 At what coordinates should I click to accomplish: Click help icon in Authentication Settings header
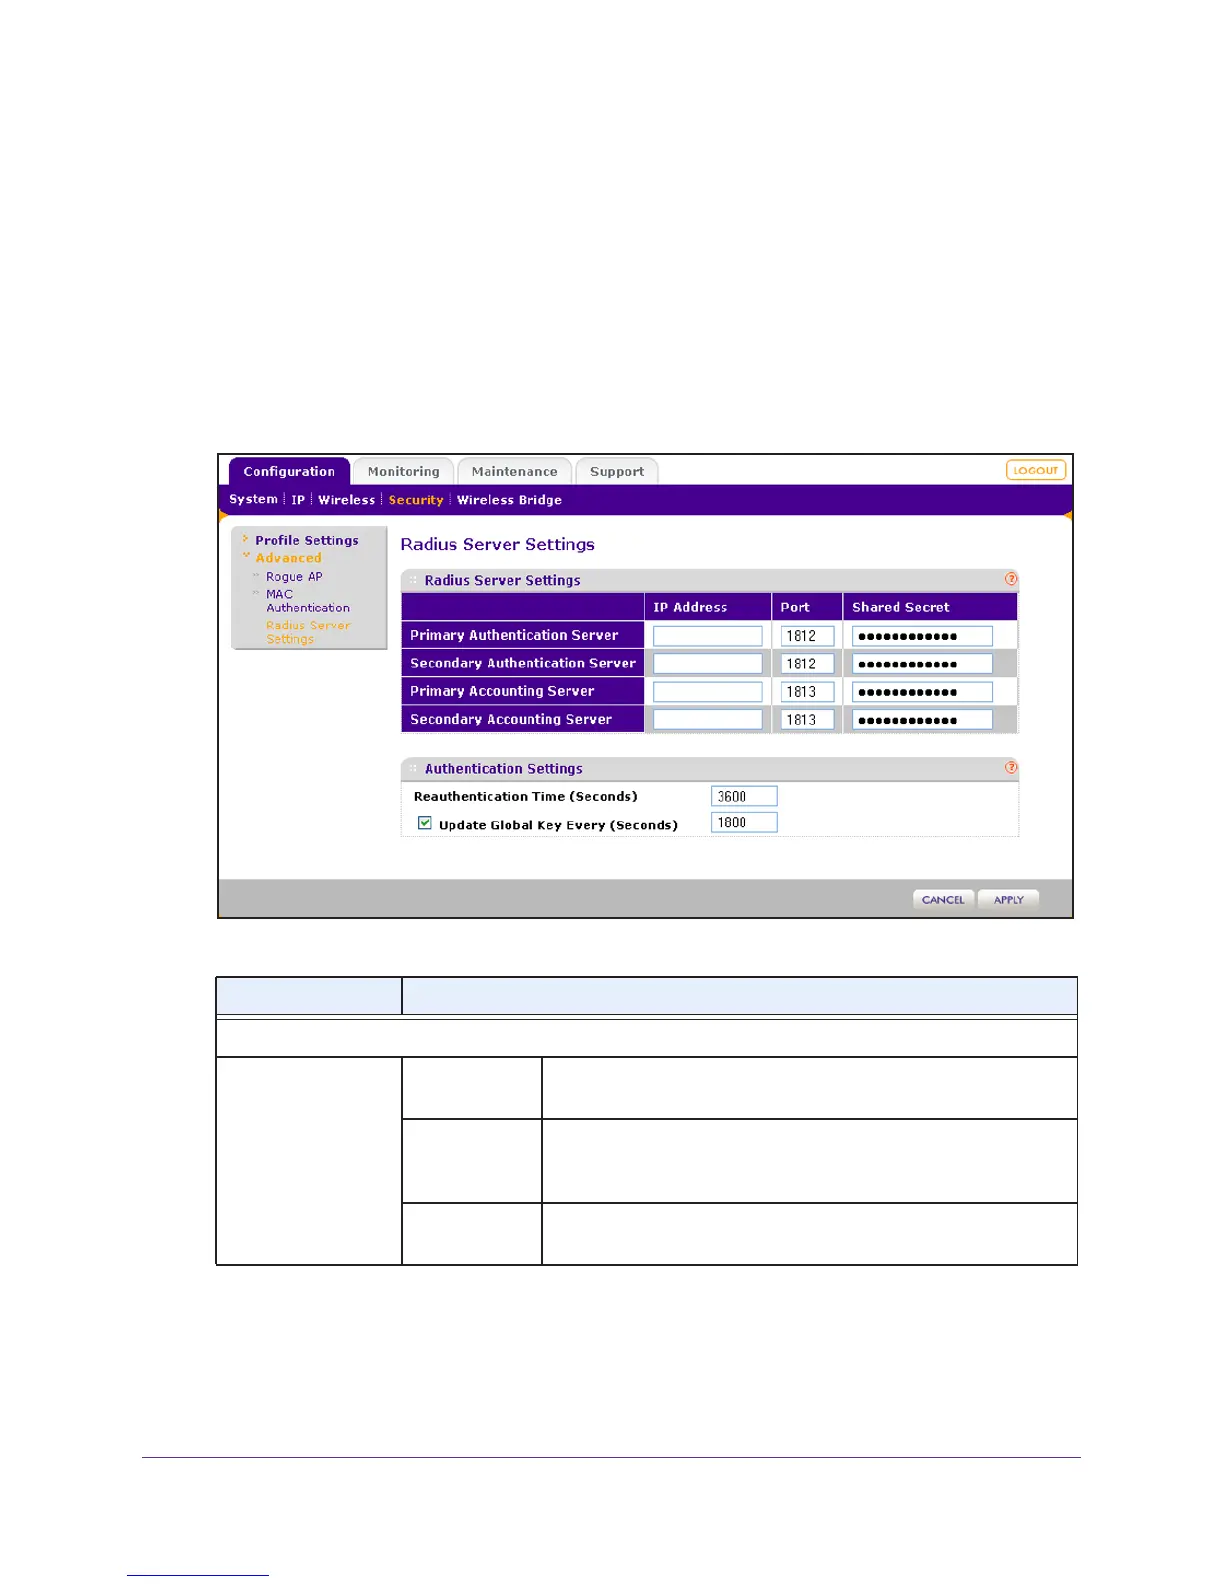point(1011,767)
